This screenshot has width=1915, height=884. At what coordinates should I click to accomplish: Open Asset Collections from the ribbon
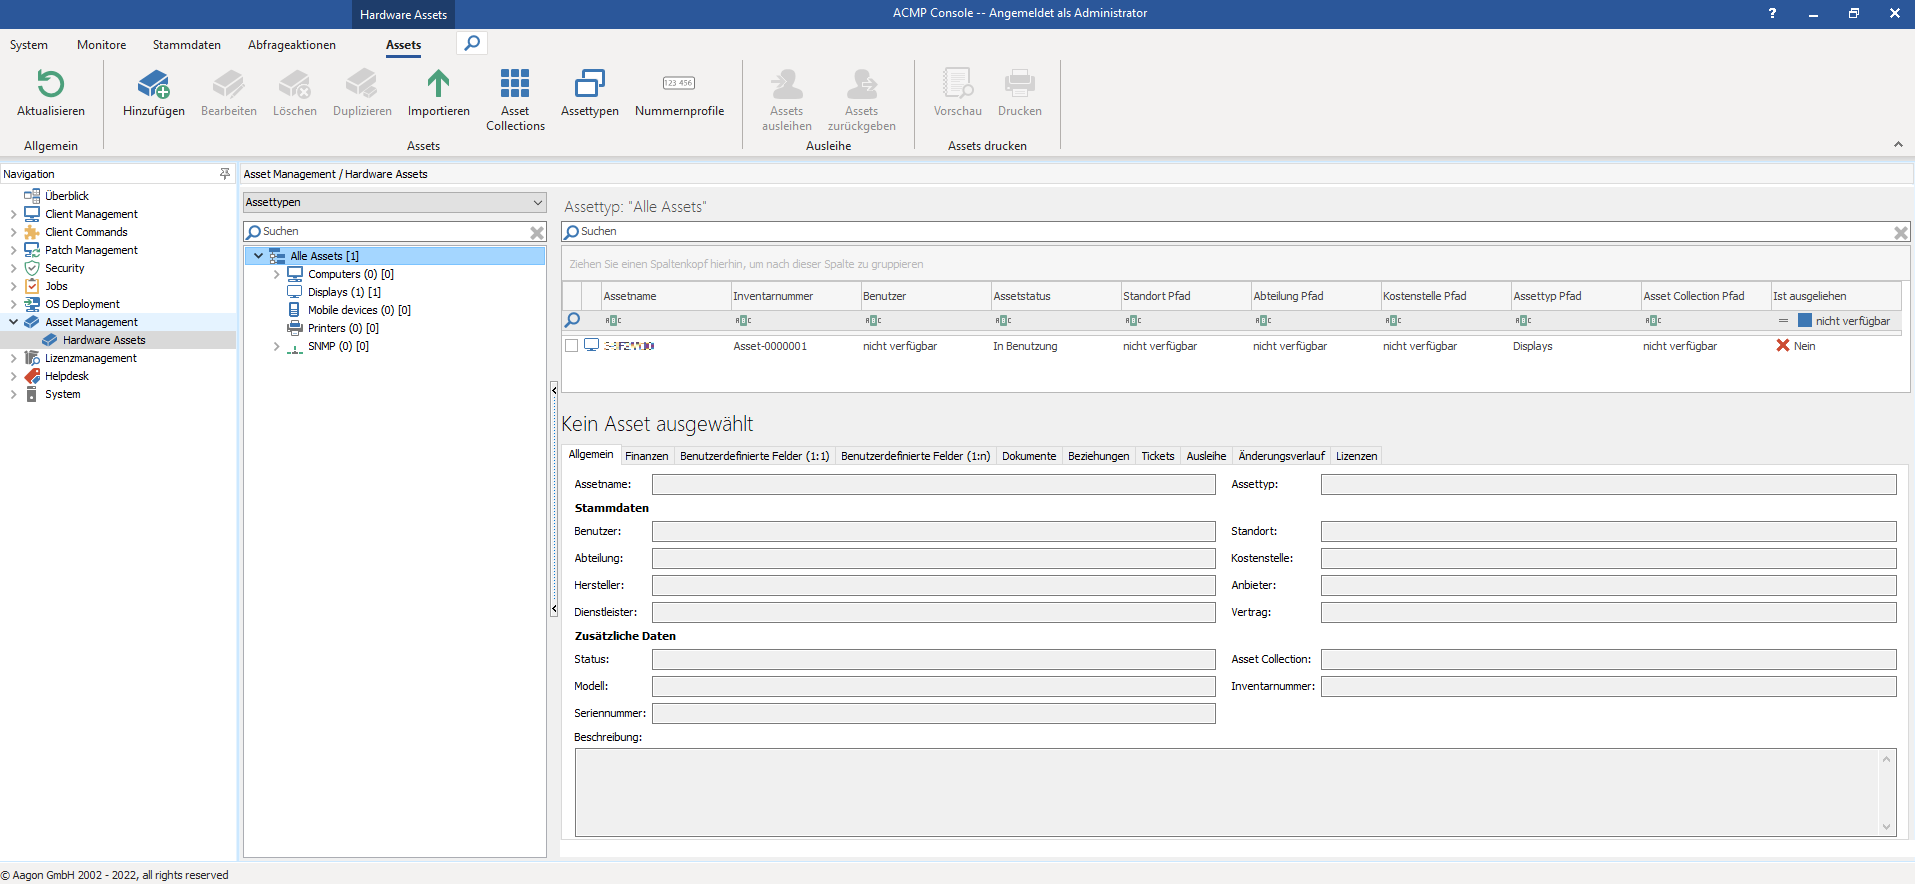[x=515, y=100]
